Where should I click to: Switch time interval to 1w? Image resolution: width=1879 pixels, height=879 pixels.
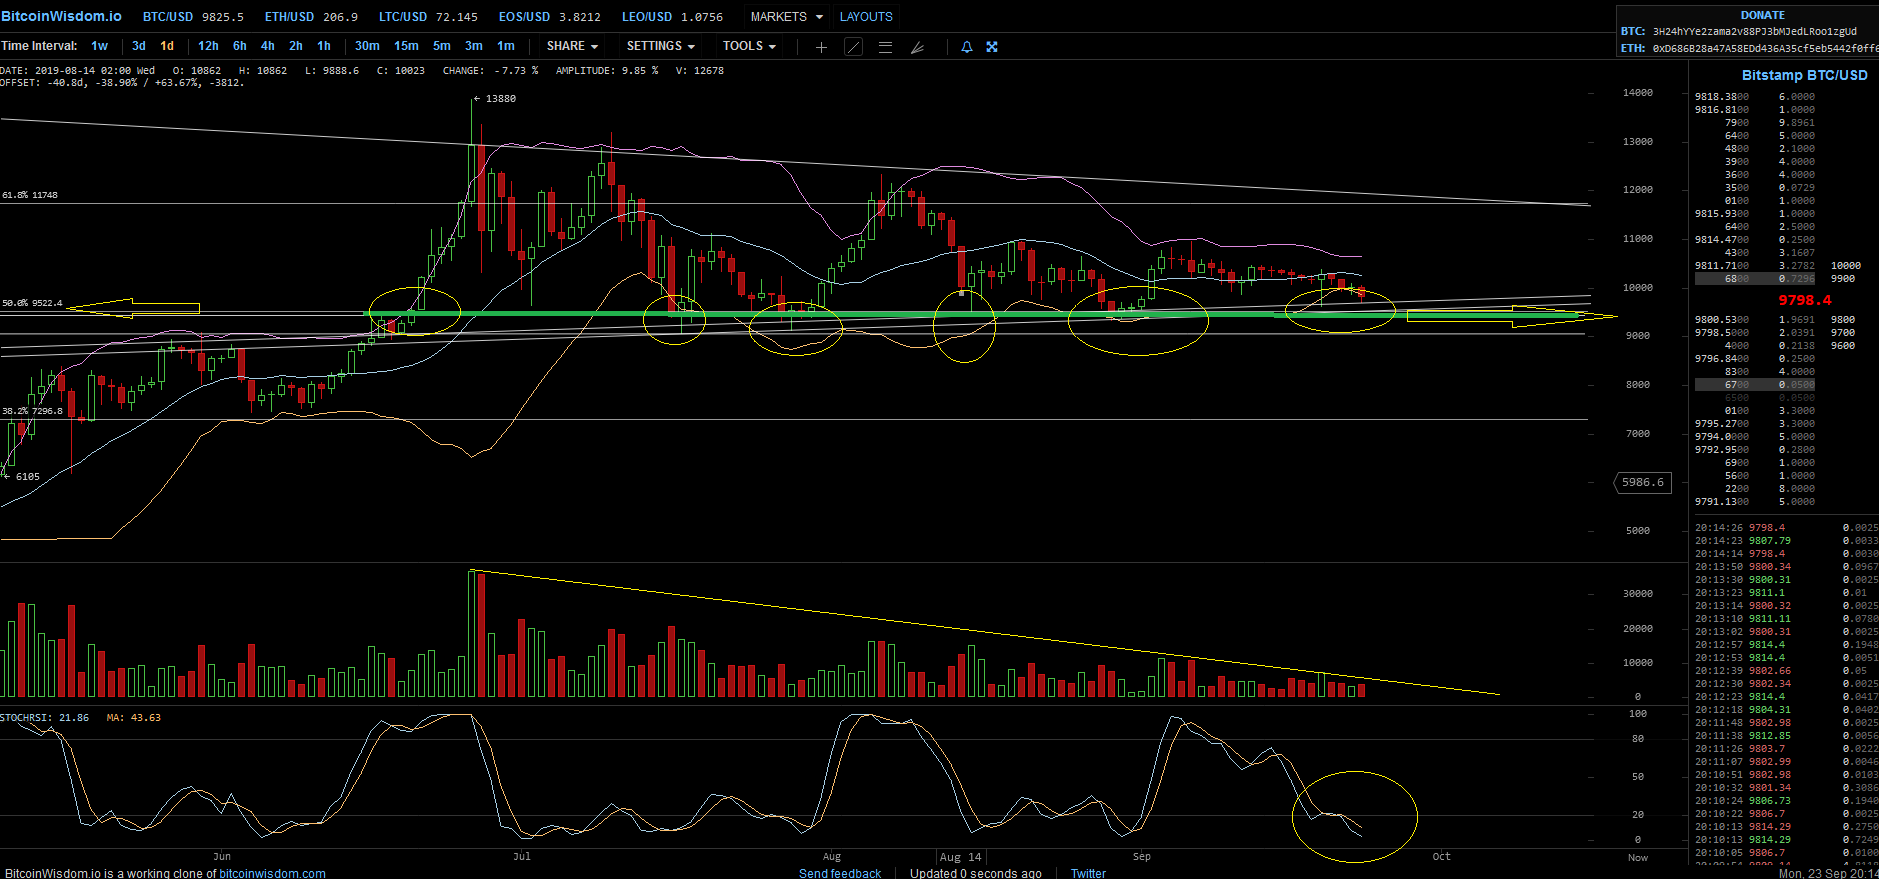[x=99, y=46]
